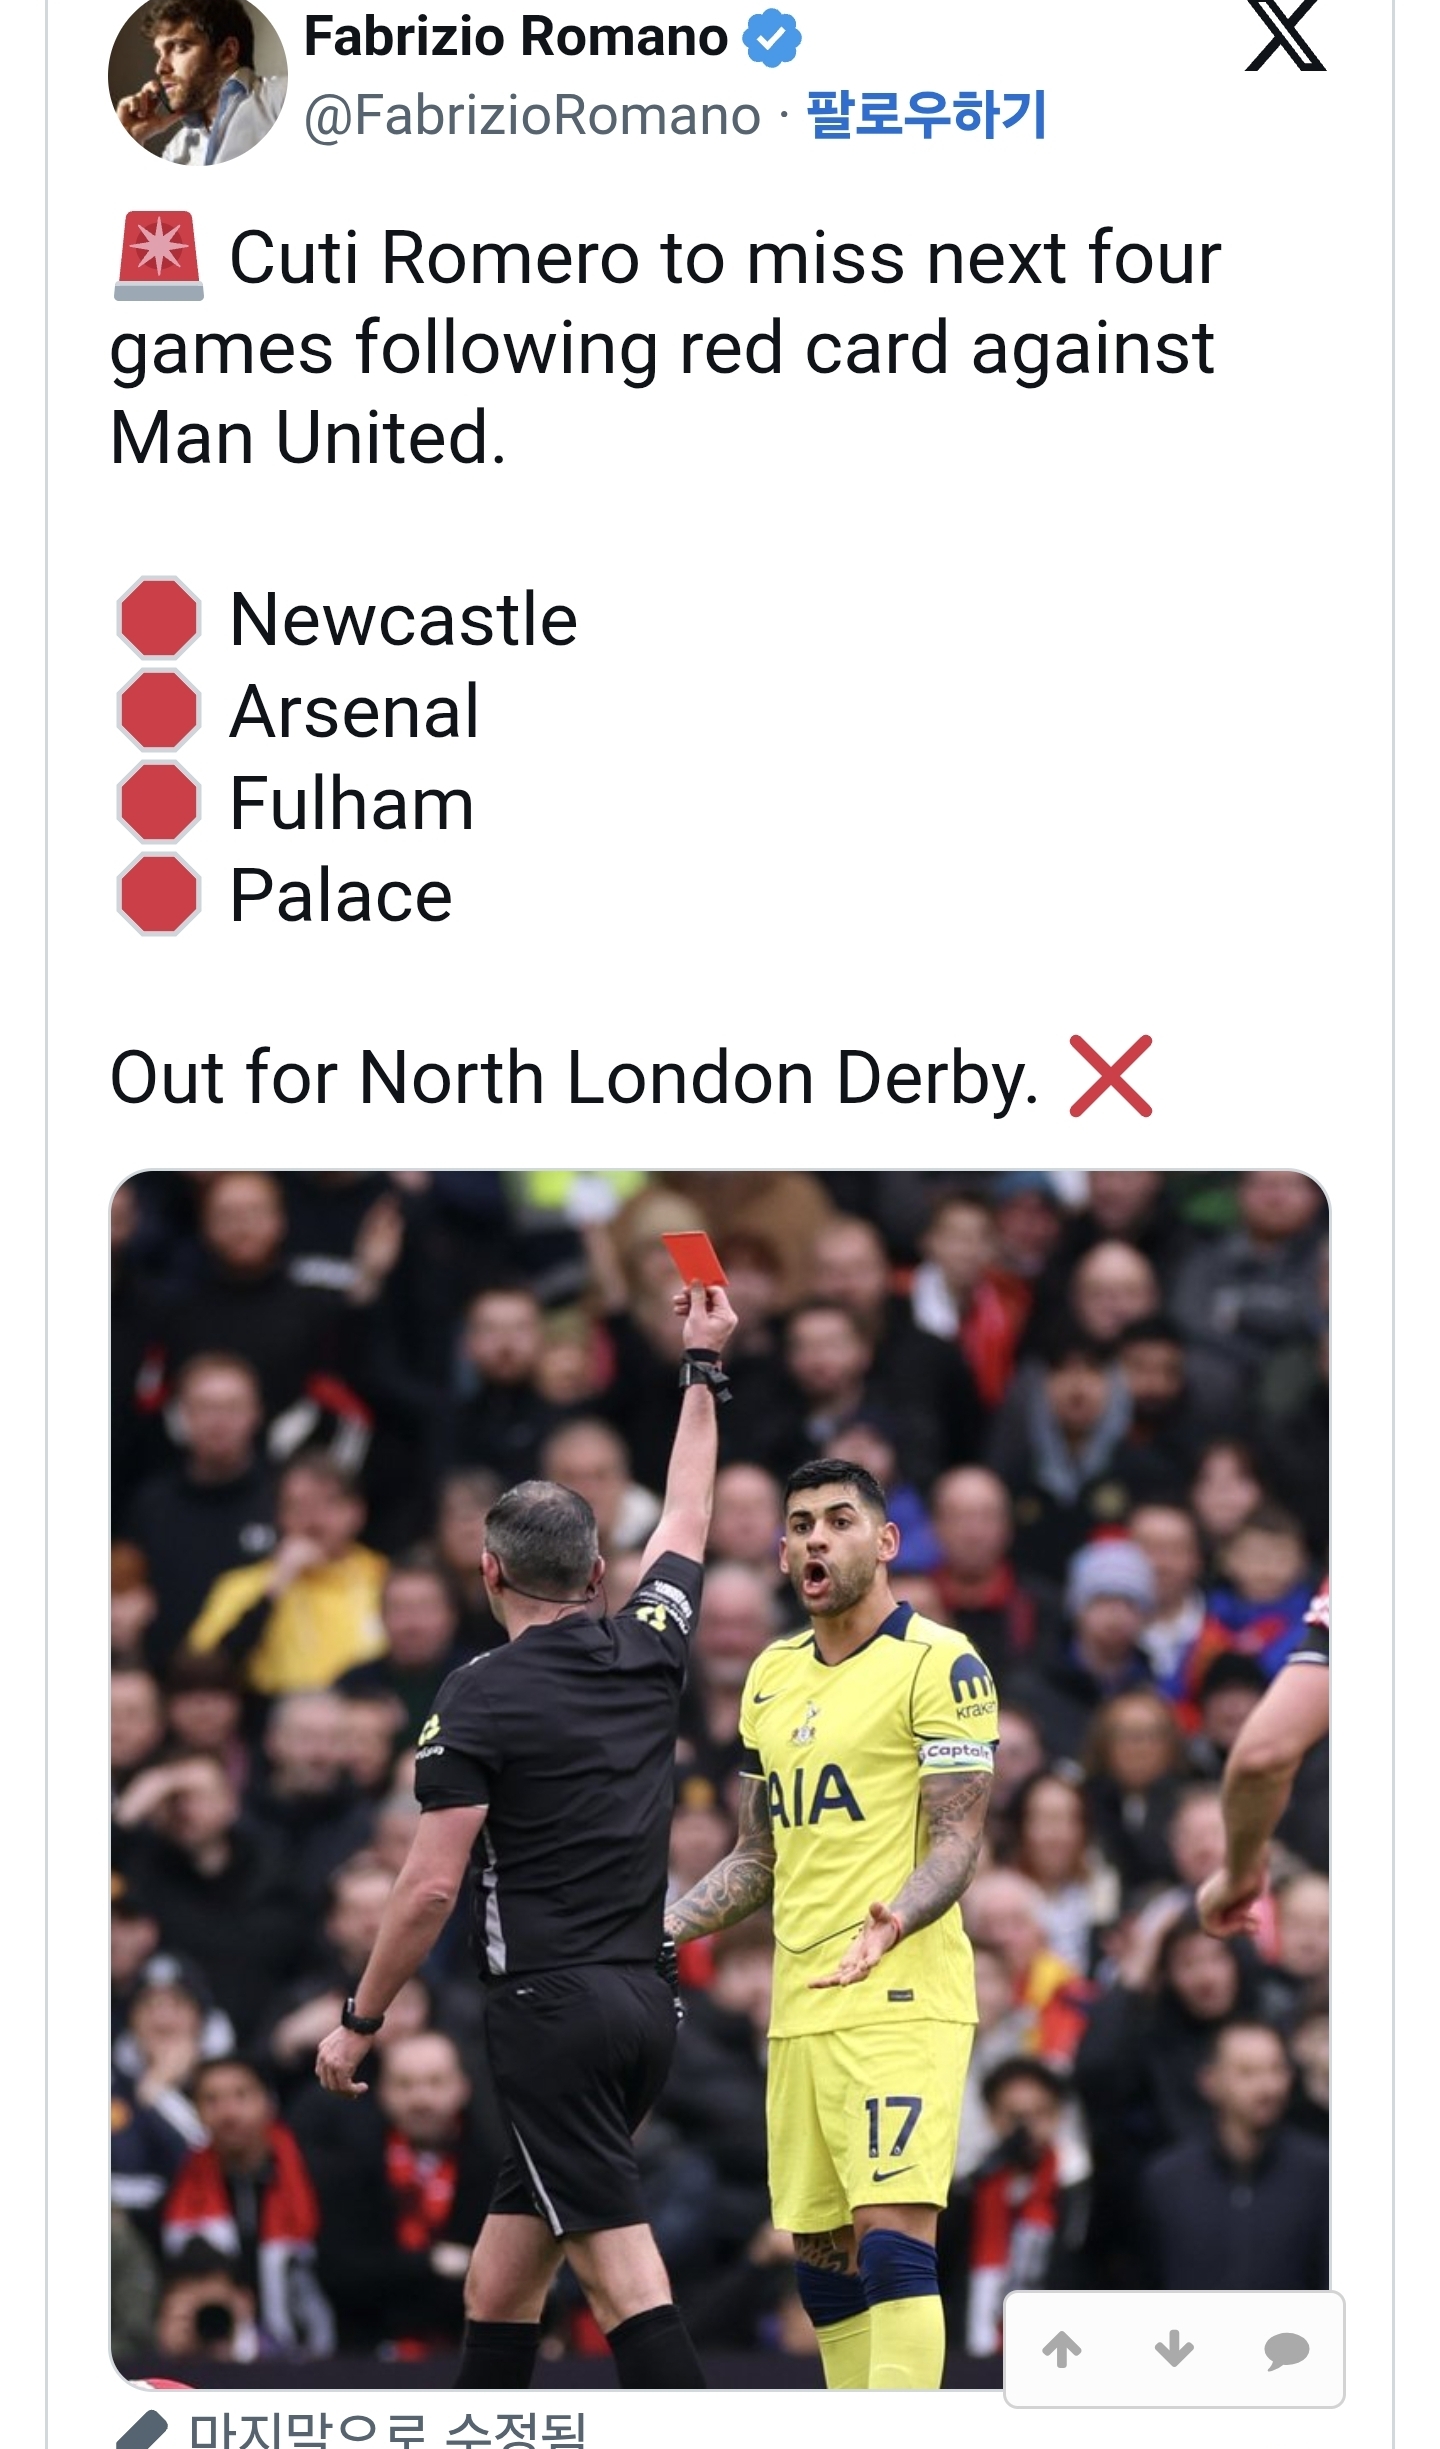1440x2449 pixels.
Task: Click the 마지막으로 수정됨 edited label
Action: pyautogui.click(x=387, y=2432)
